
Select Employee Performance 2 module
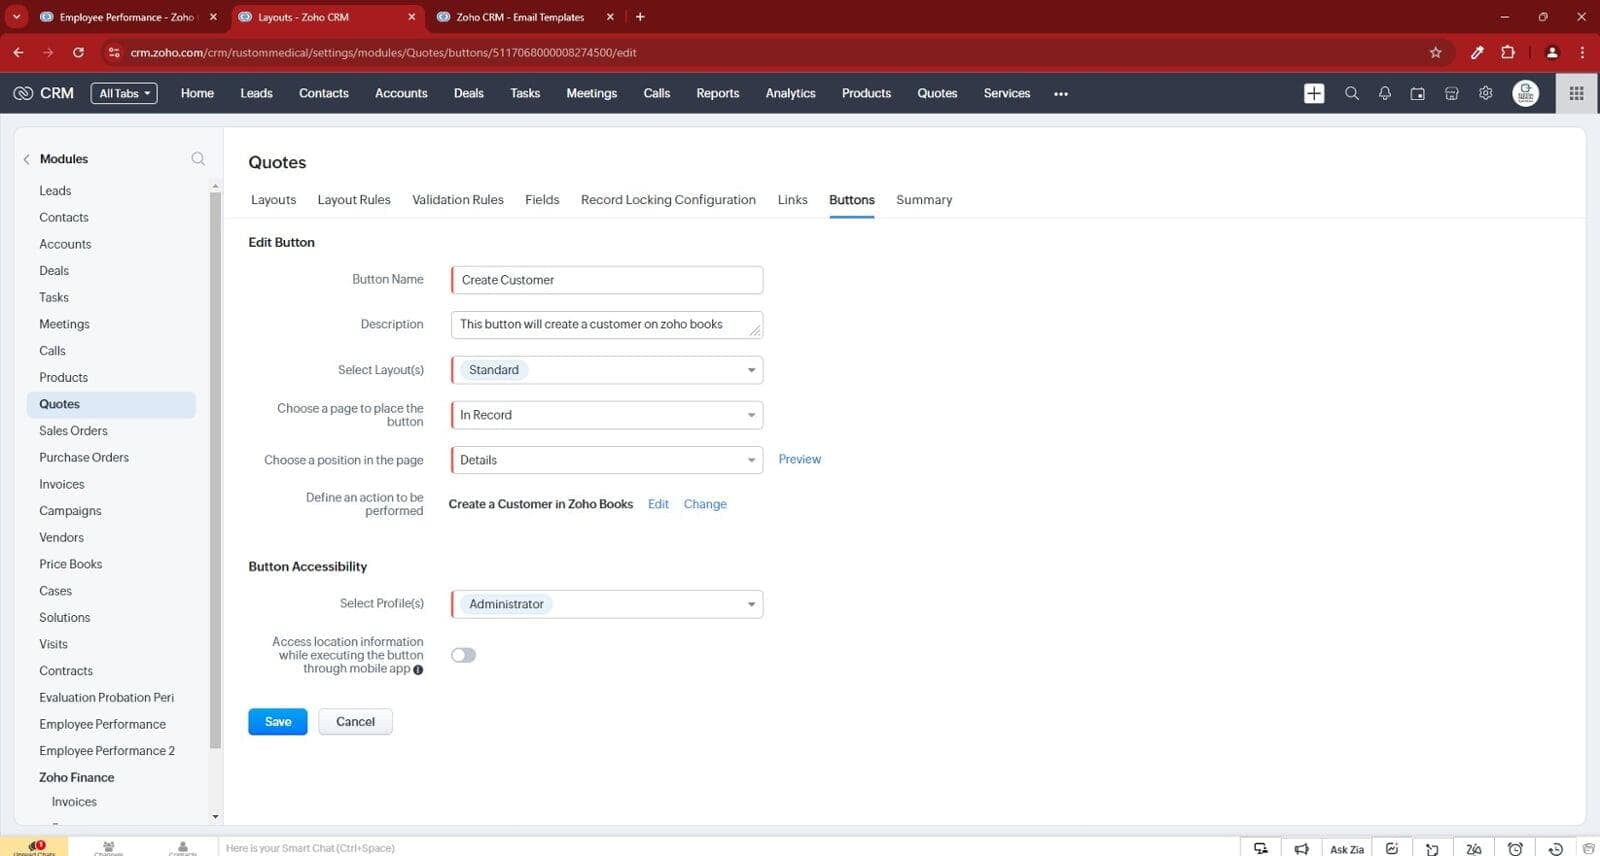tap(107, 751)
